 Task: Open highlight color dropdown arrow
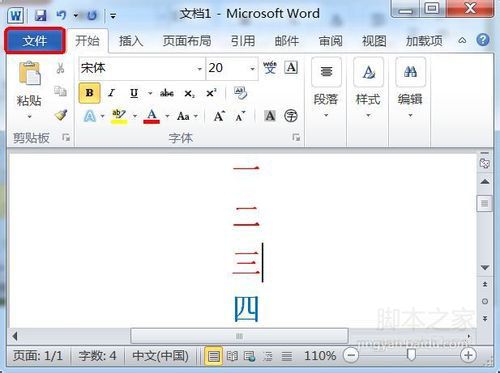(x=135, y=116)
